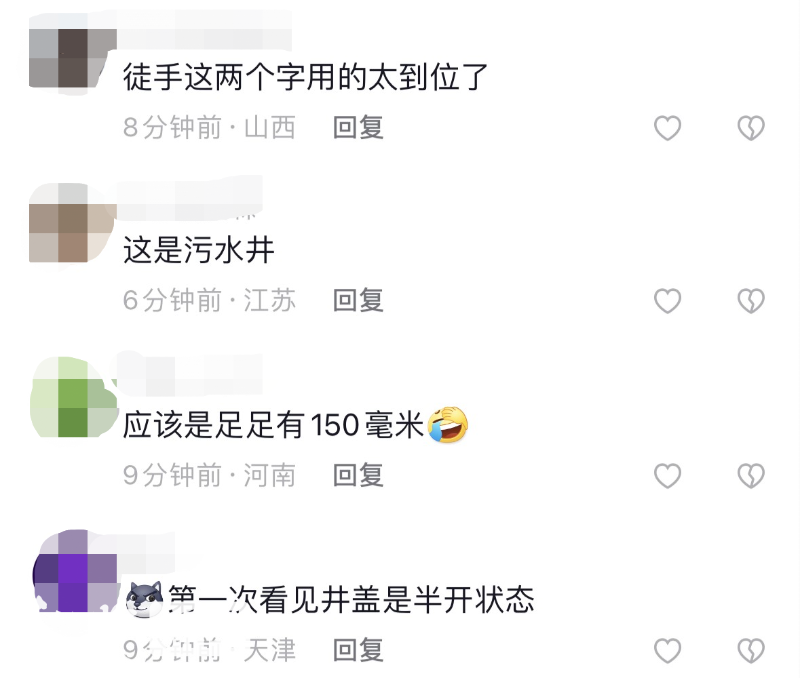Click the comment text 徒手这两个字用的太到位了
Image resolution: width=800 pixels, height=678 pixels.
(305, 77)
